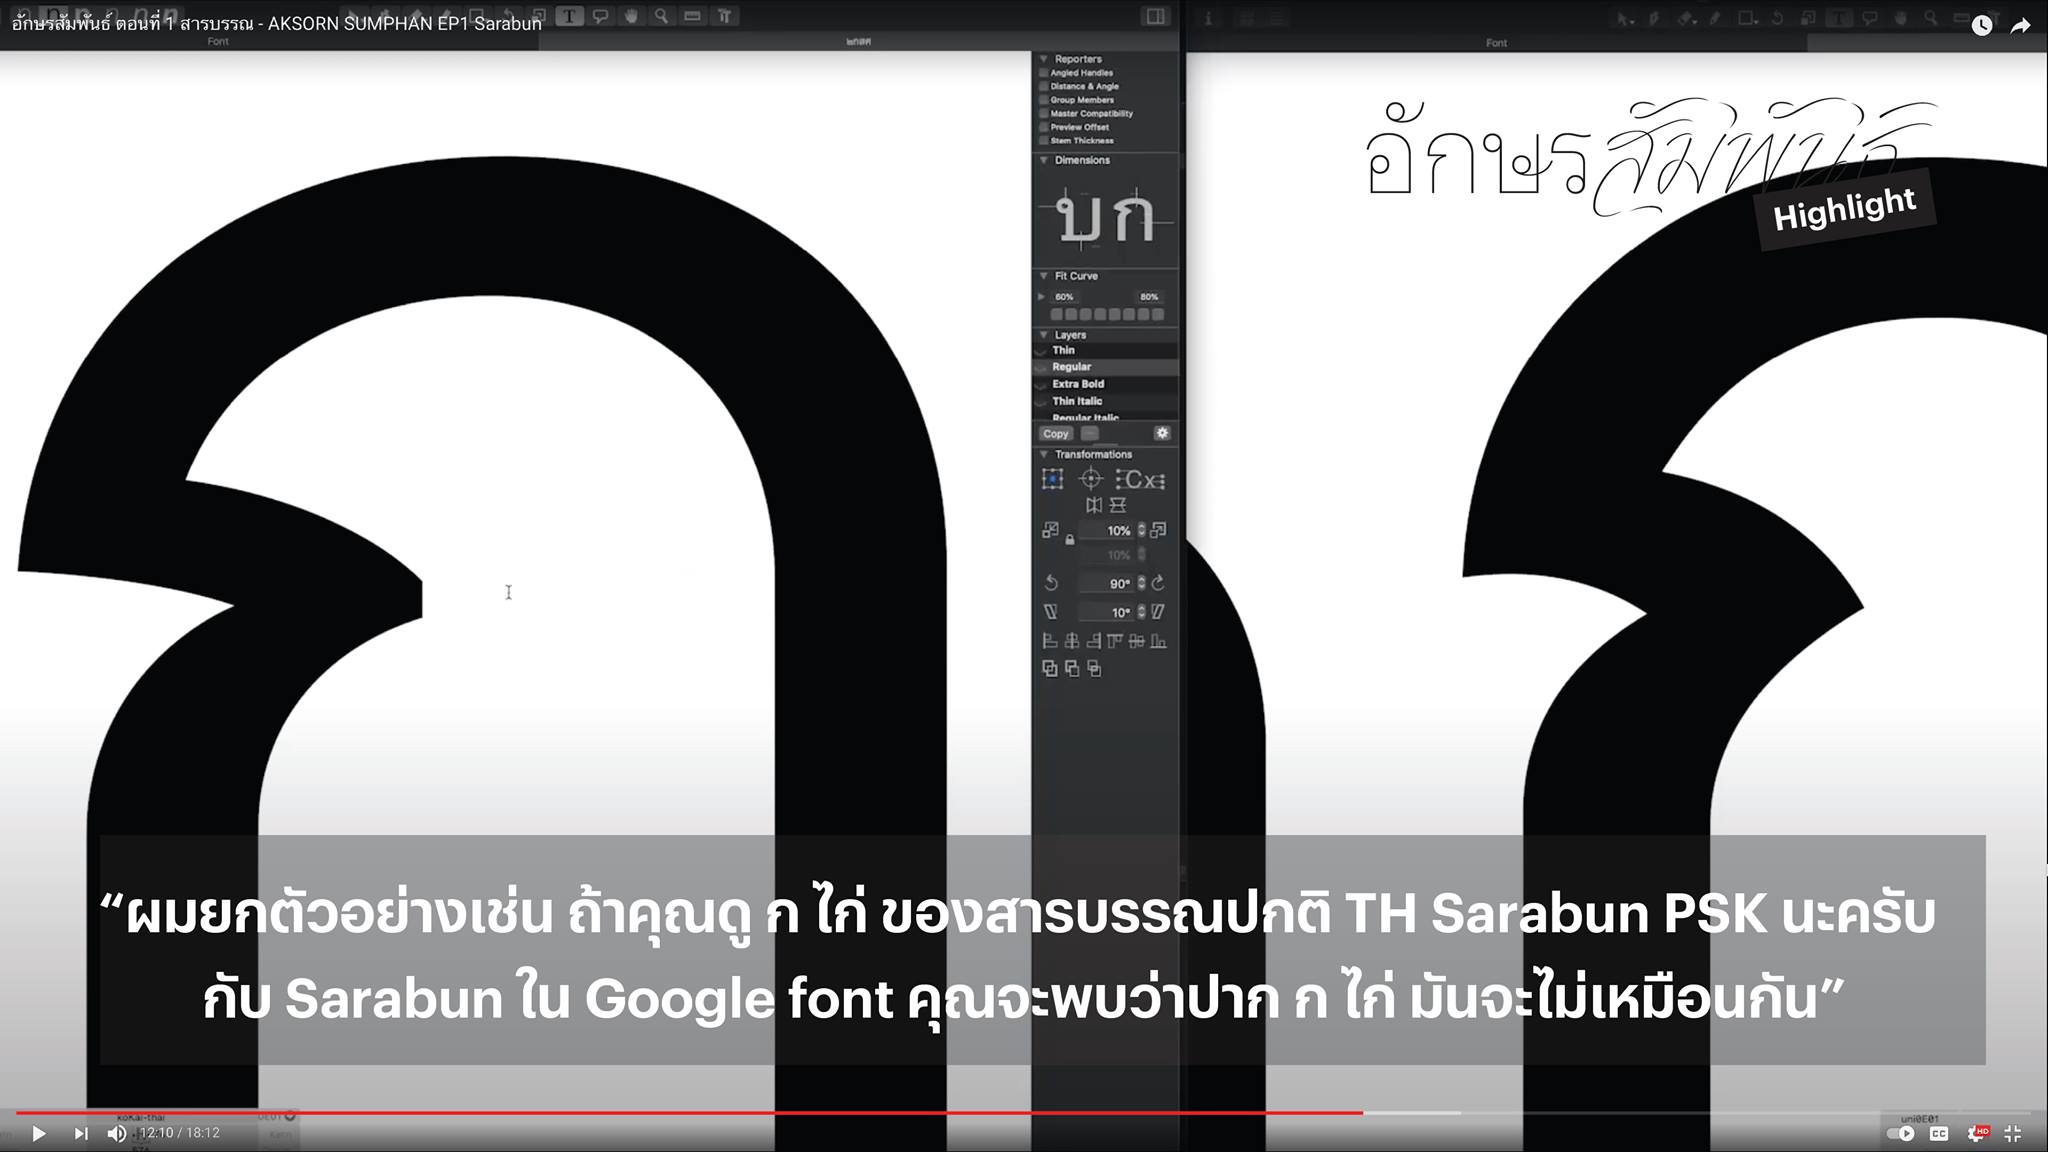The height and width of the screenshot is (1152, 2048).
Task: Click the 80% Fit Curve field
Action: 1150,297
